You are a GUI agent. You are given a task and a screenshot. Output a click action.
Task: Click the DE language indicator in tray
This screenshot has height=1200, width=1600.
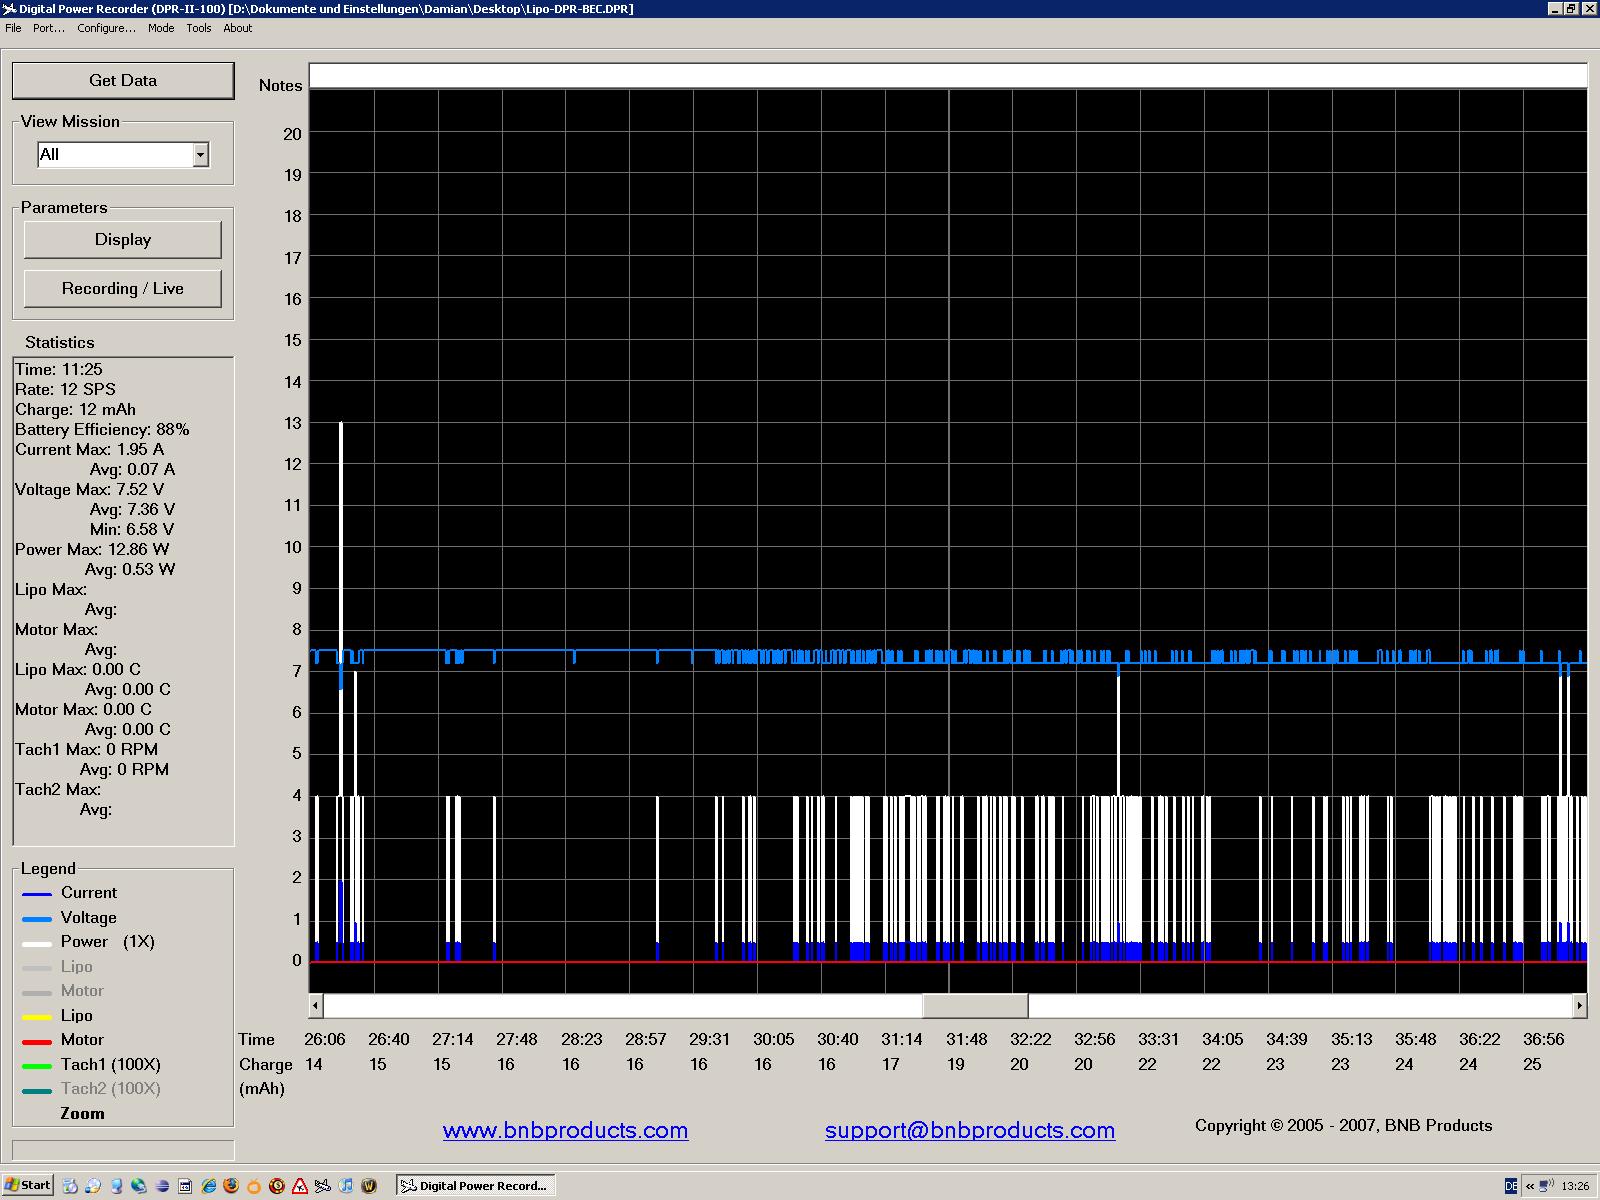point(1511,1186)
